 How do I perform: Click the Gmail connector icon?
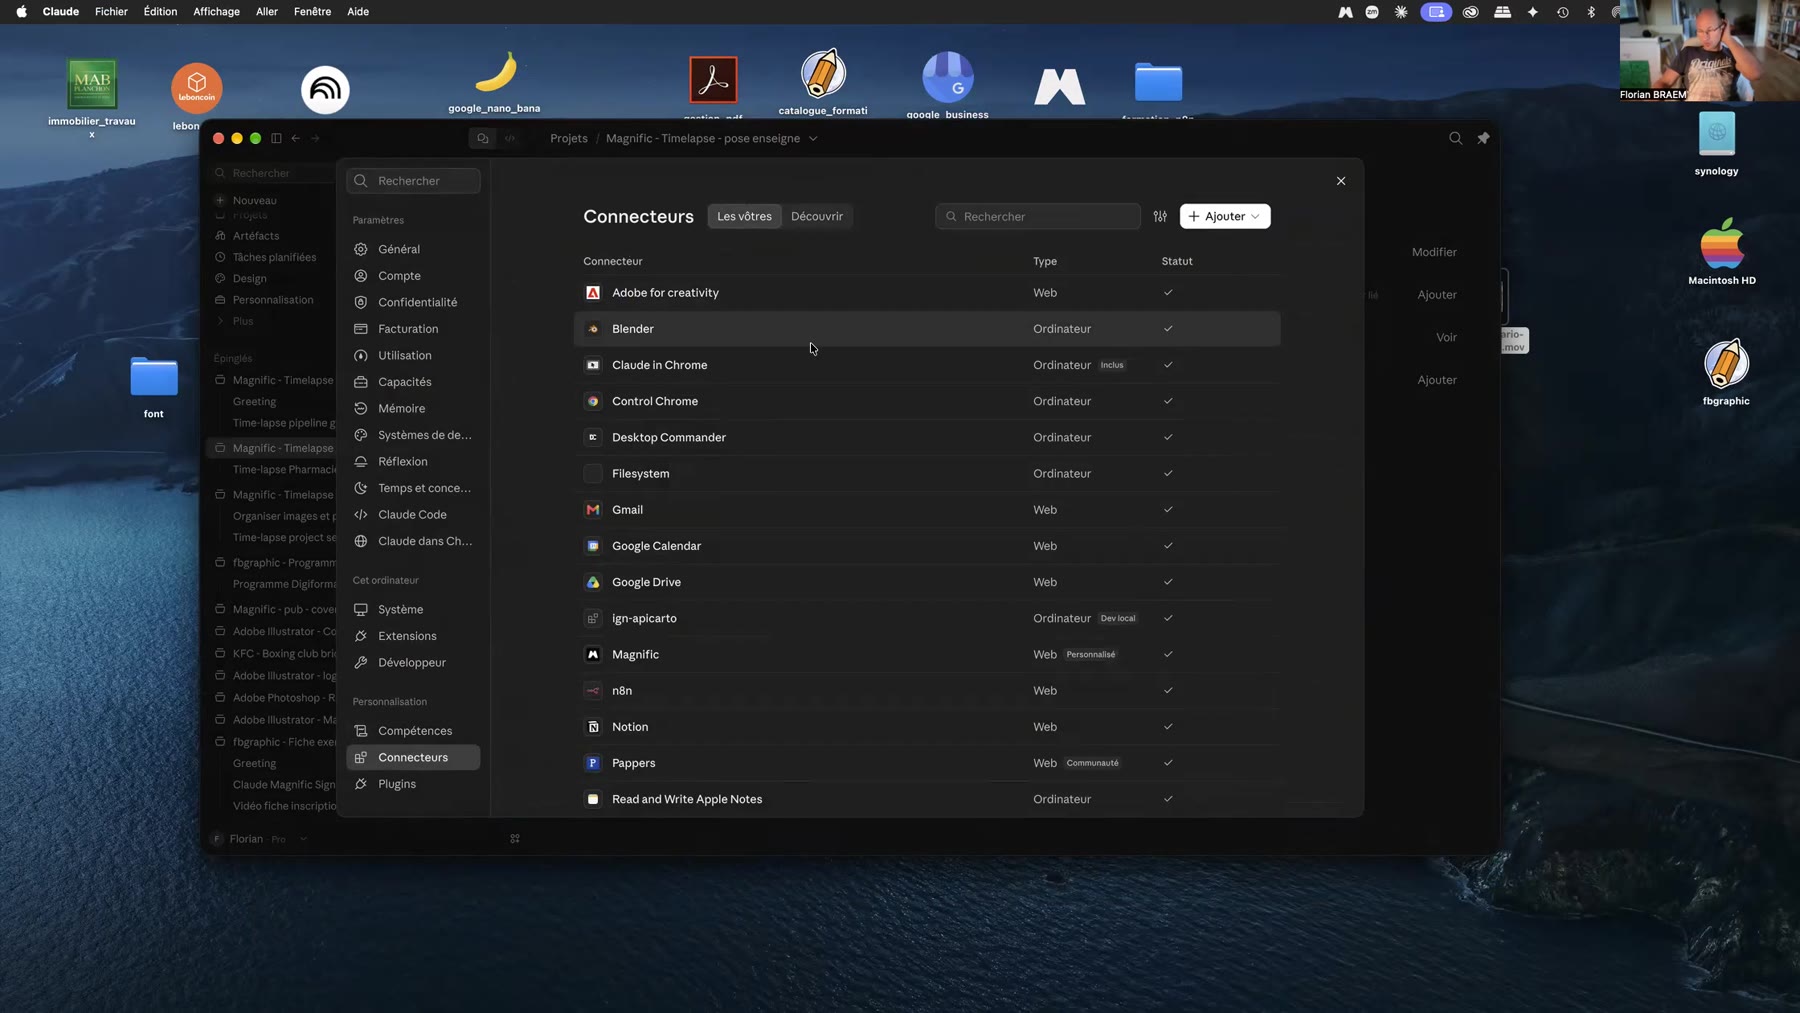593,510
